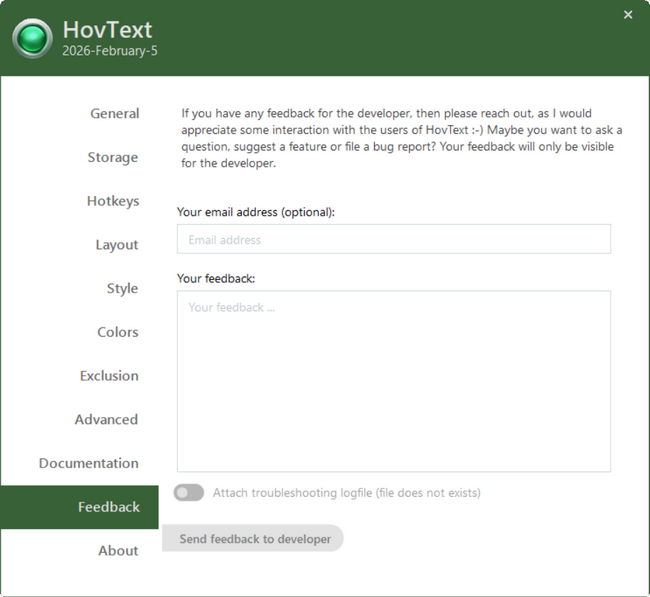650x597 pixels.
Task: Open the Style settings tab
Action: [x=122, y=289]
